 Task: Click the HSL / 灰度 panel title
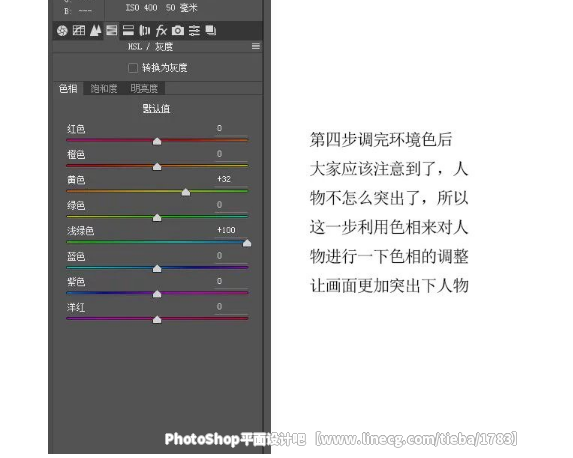tap(151, 46)
